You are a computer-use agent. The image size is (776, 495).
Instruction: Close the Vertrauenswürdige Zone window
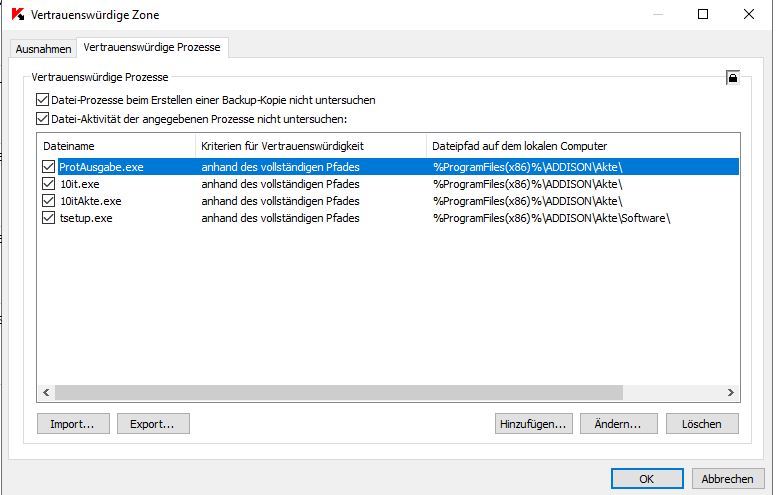[x=749, y=14]
